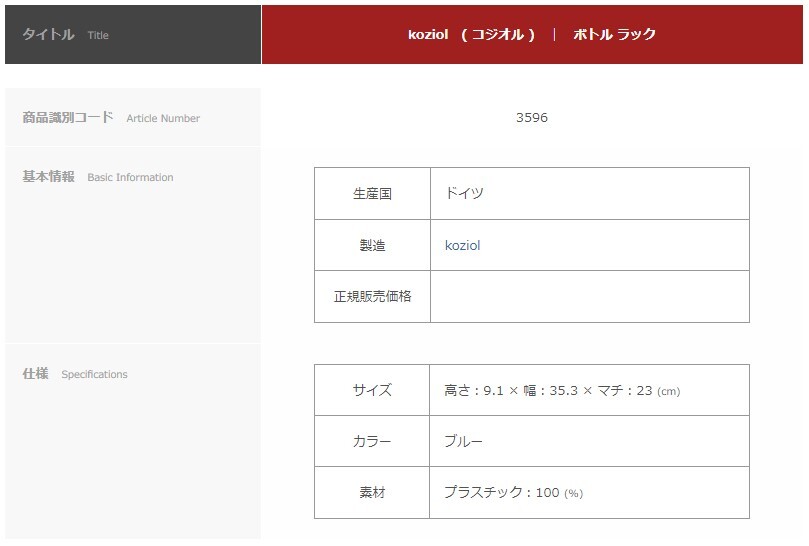Select the title text 'koziol (コジオル) | ボトル ラック'
The width and height of the screenshot is (809, 546).
pyautogui.click(x=532, y=34)
